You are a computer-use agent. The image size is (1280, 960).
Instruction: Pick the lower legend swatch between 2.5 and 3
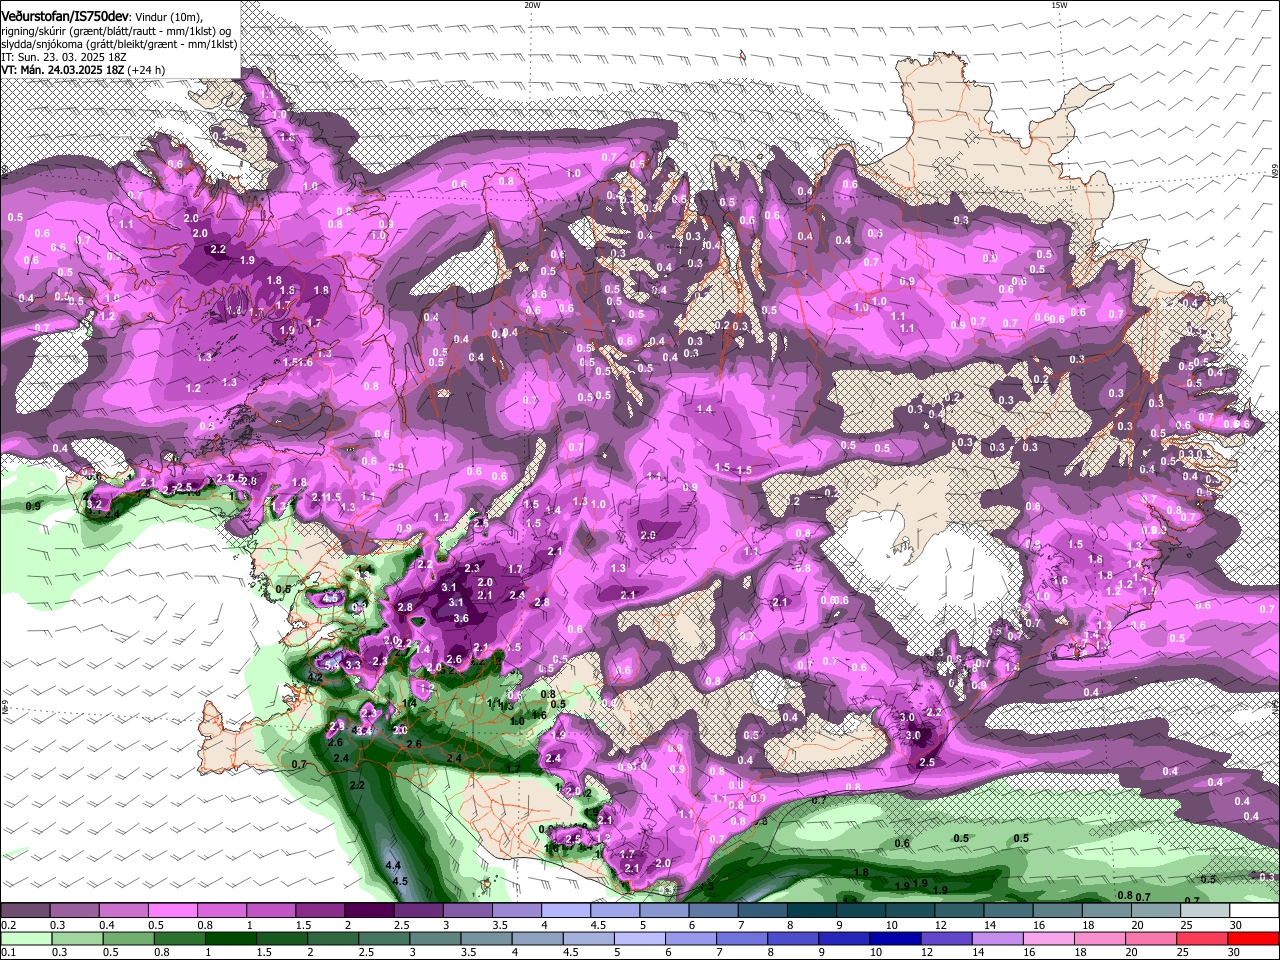pos(384,938)
